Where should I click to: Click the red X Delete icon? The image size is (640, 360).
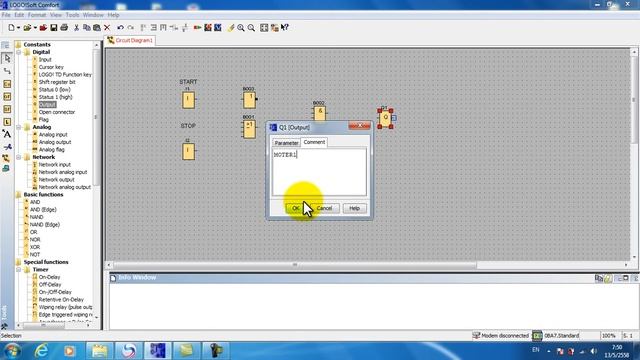coord(107,28)
